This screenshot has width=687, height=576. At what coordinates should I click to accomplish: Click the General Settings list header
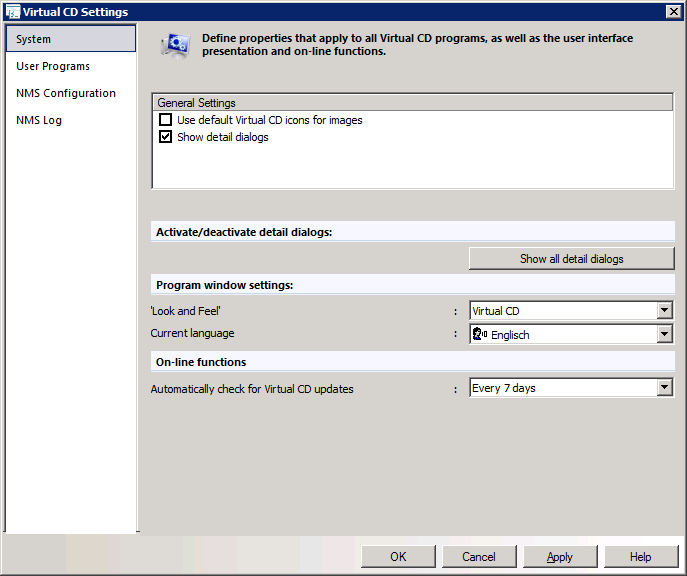(x=412, y=102)
